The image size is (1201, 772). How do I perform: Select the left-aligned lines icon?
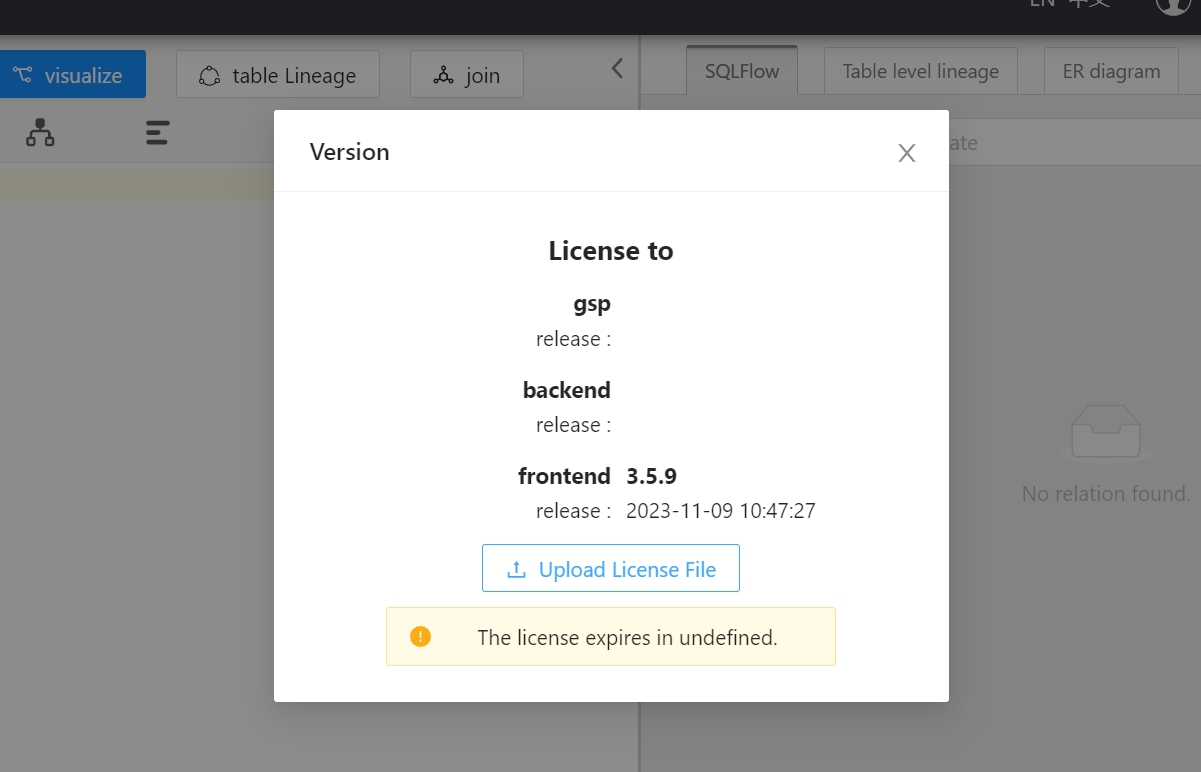coord(157,132)
